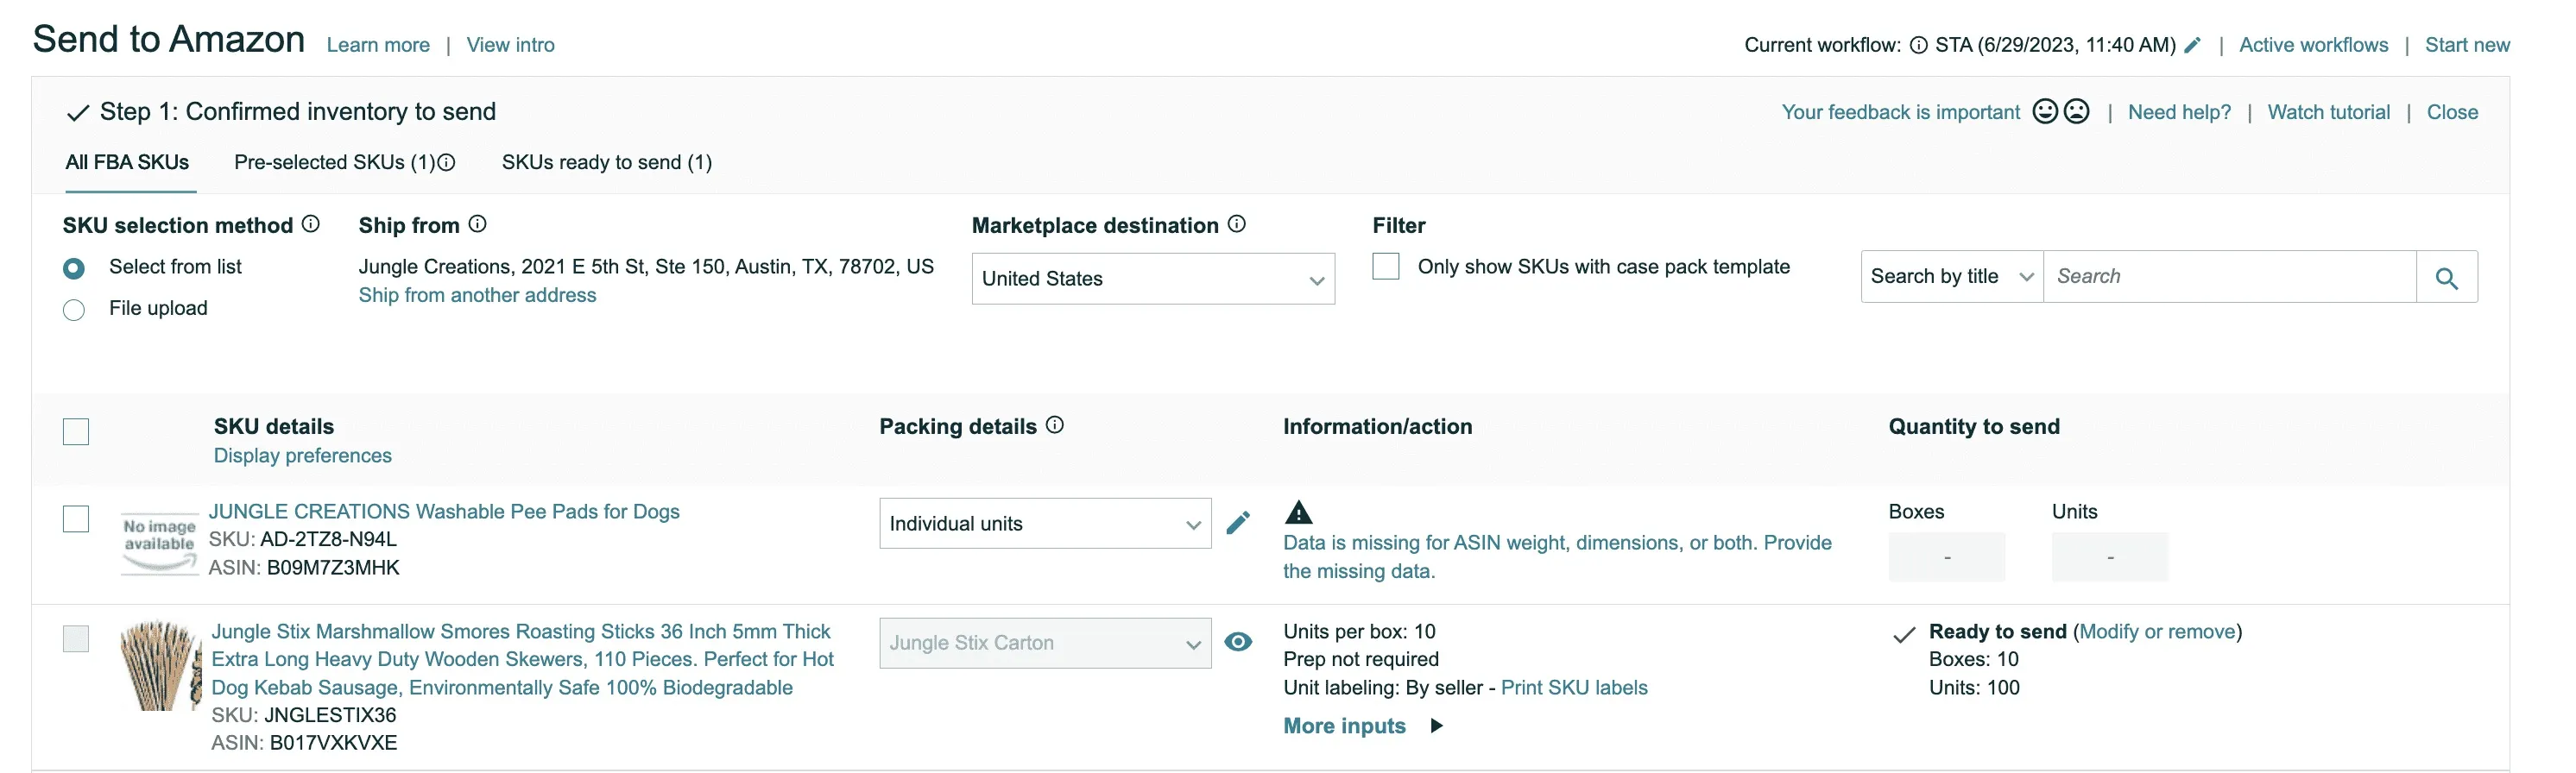Click the warning triangle for Pee Pads
The width and height of the screenshot is (2576, 773).
pyautogui.click(x=1298, y=513)
